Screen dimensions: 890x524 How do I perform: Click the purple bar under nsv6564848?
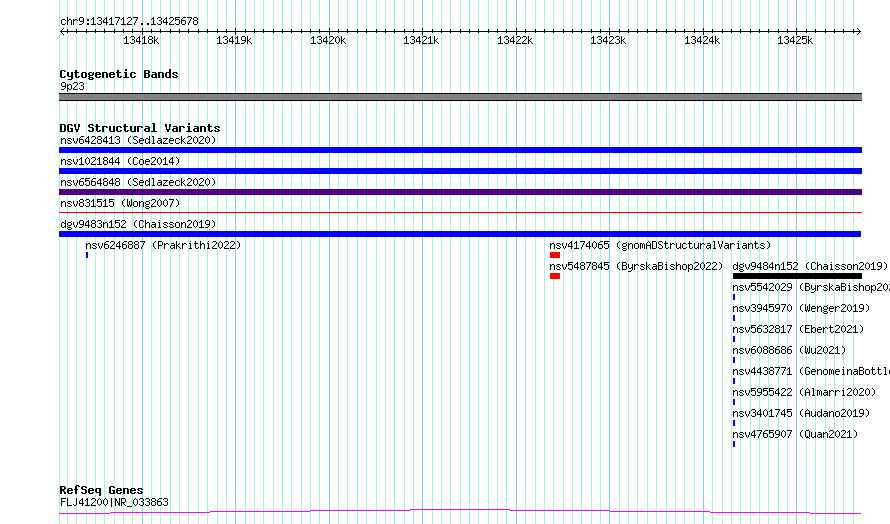[460, 192]
